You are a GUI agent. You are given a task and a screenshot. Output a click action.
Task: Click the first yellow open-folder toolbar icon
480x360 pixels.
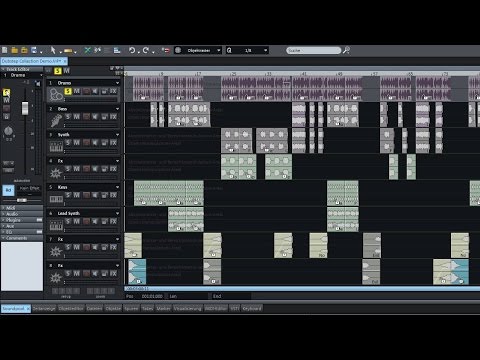click(15, 50)
